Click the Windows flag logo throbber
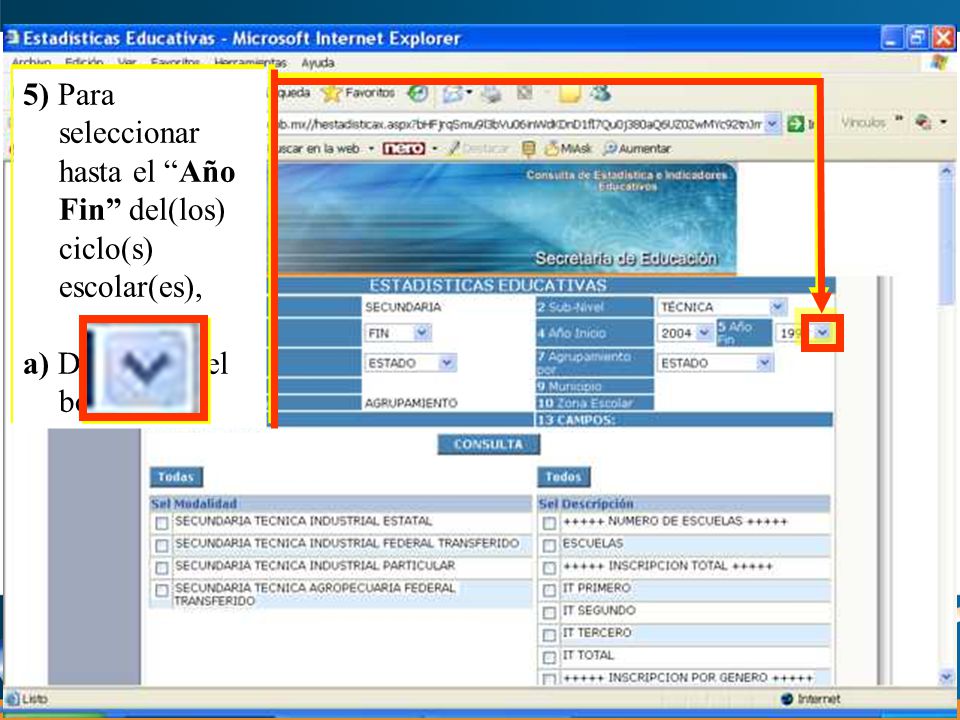The height and width of the screenshot is (720, 960). coord(939,62)
